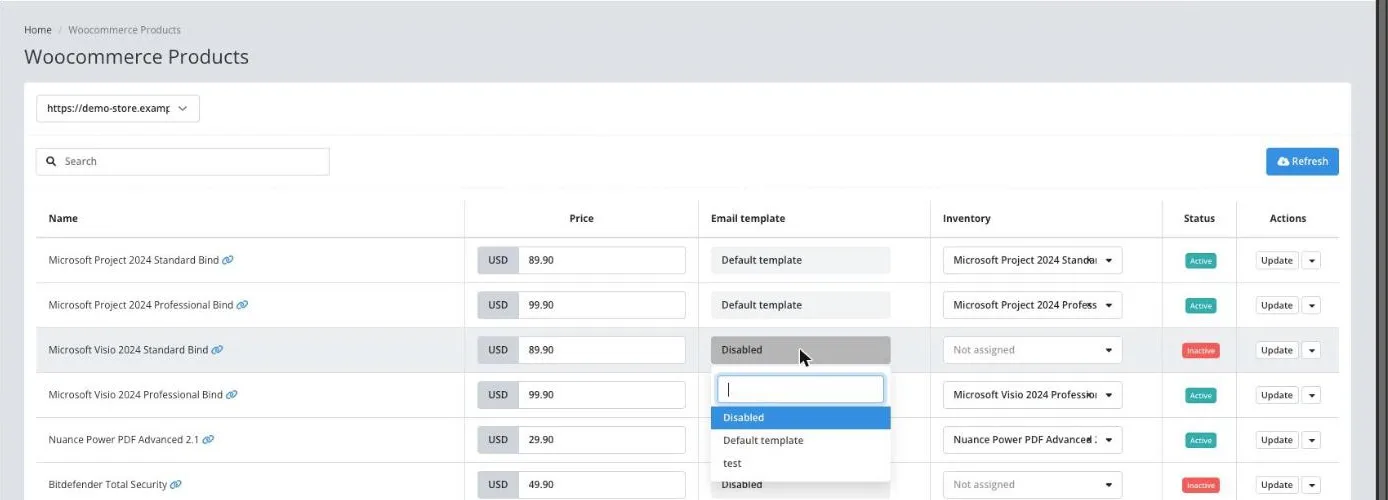This screenshot has height=500, width=1388.
Task: Click product name Nuance Power PDF Advanced 2.1
Action: 124,440
